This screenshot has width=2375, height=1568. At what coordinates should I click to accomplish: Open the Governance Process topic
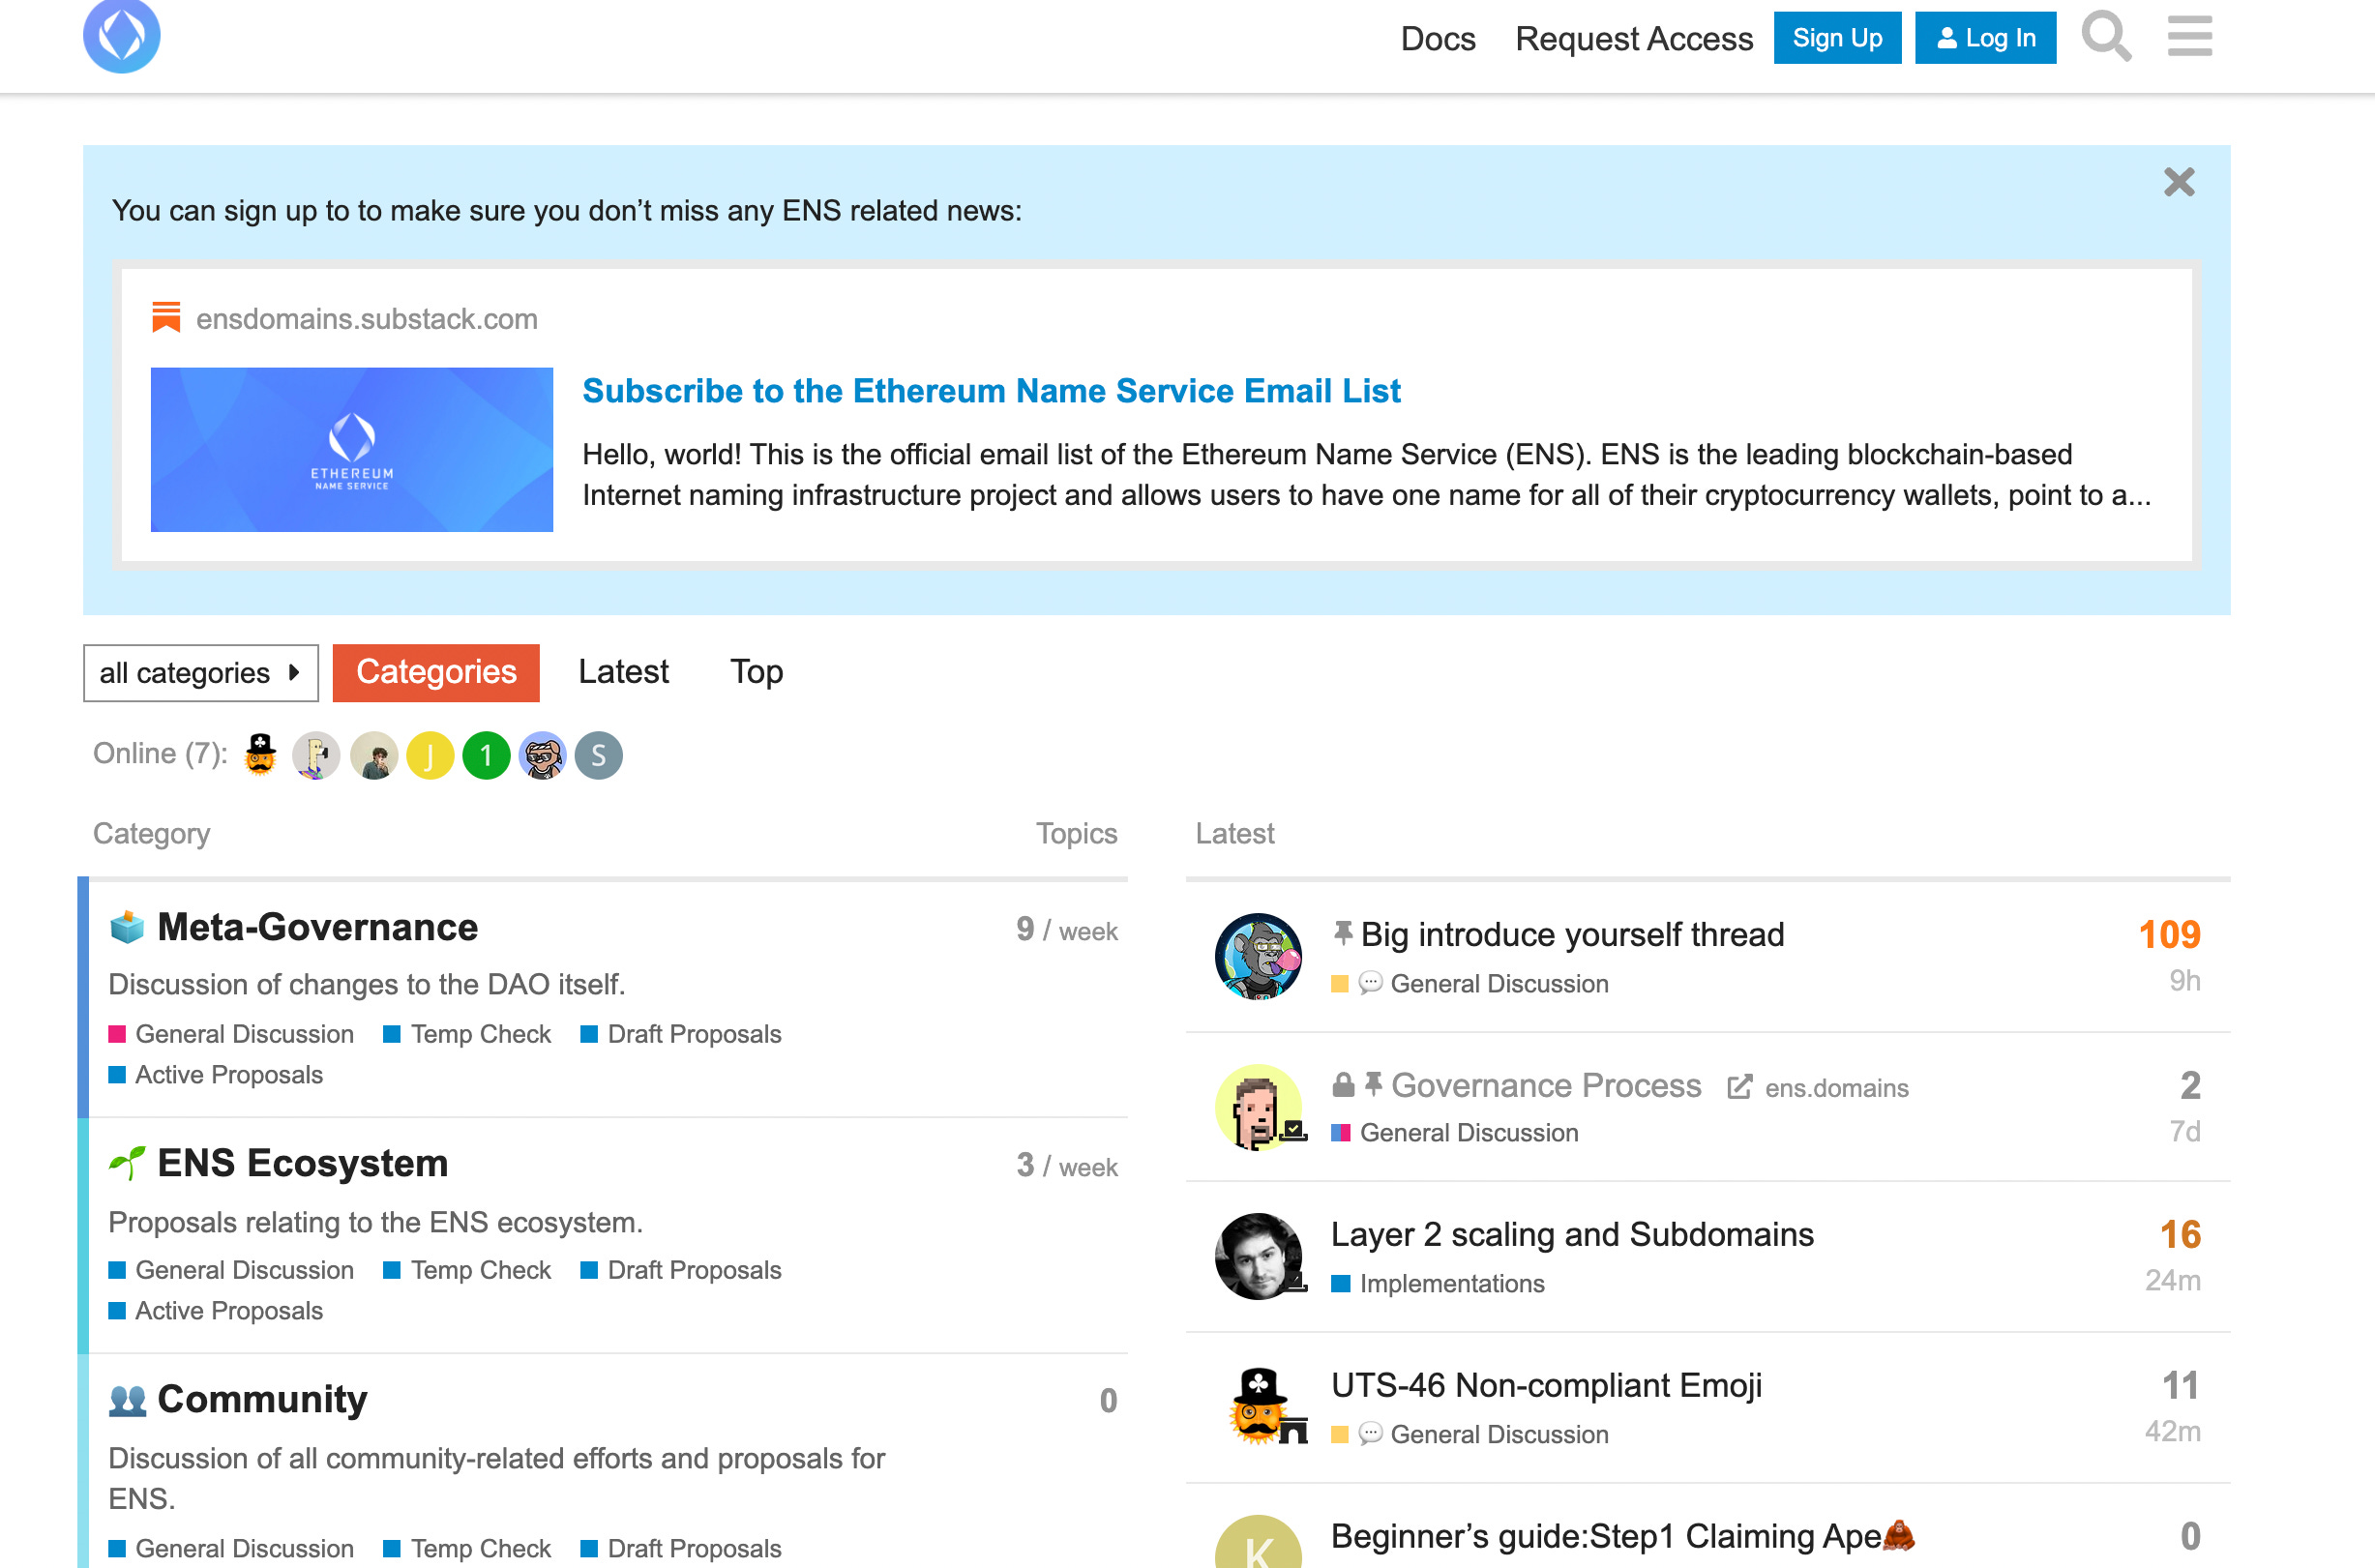pyautogui.click(x=1546, y=1086)
